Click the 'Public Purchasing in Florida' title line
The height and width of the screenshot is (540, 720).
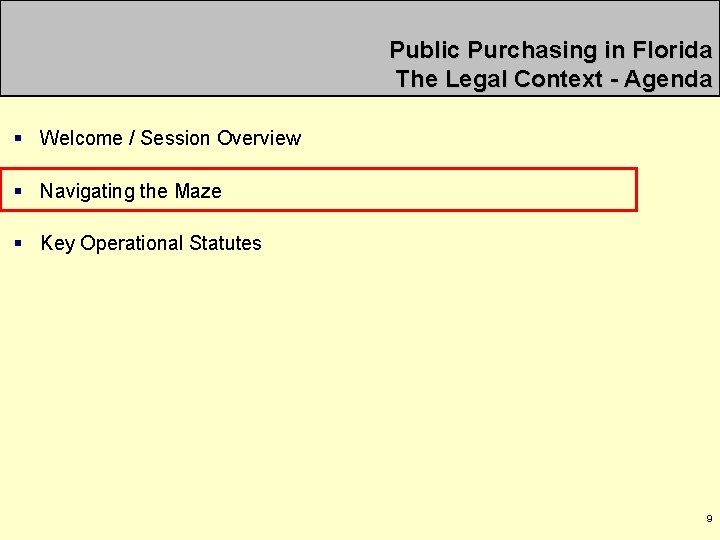551,50
